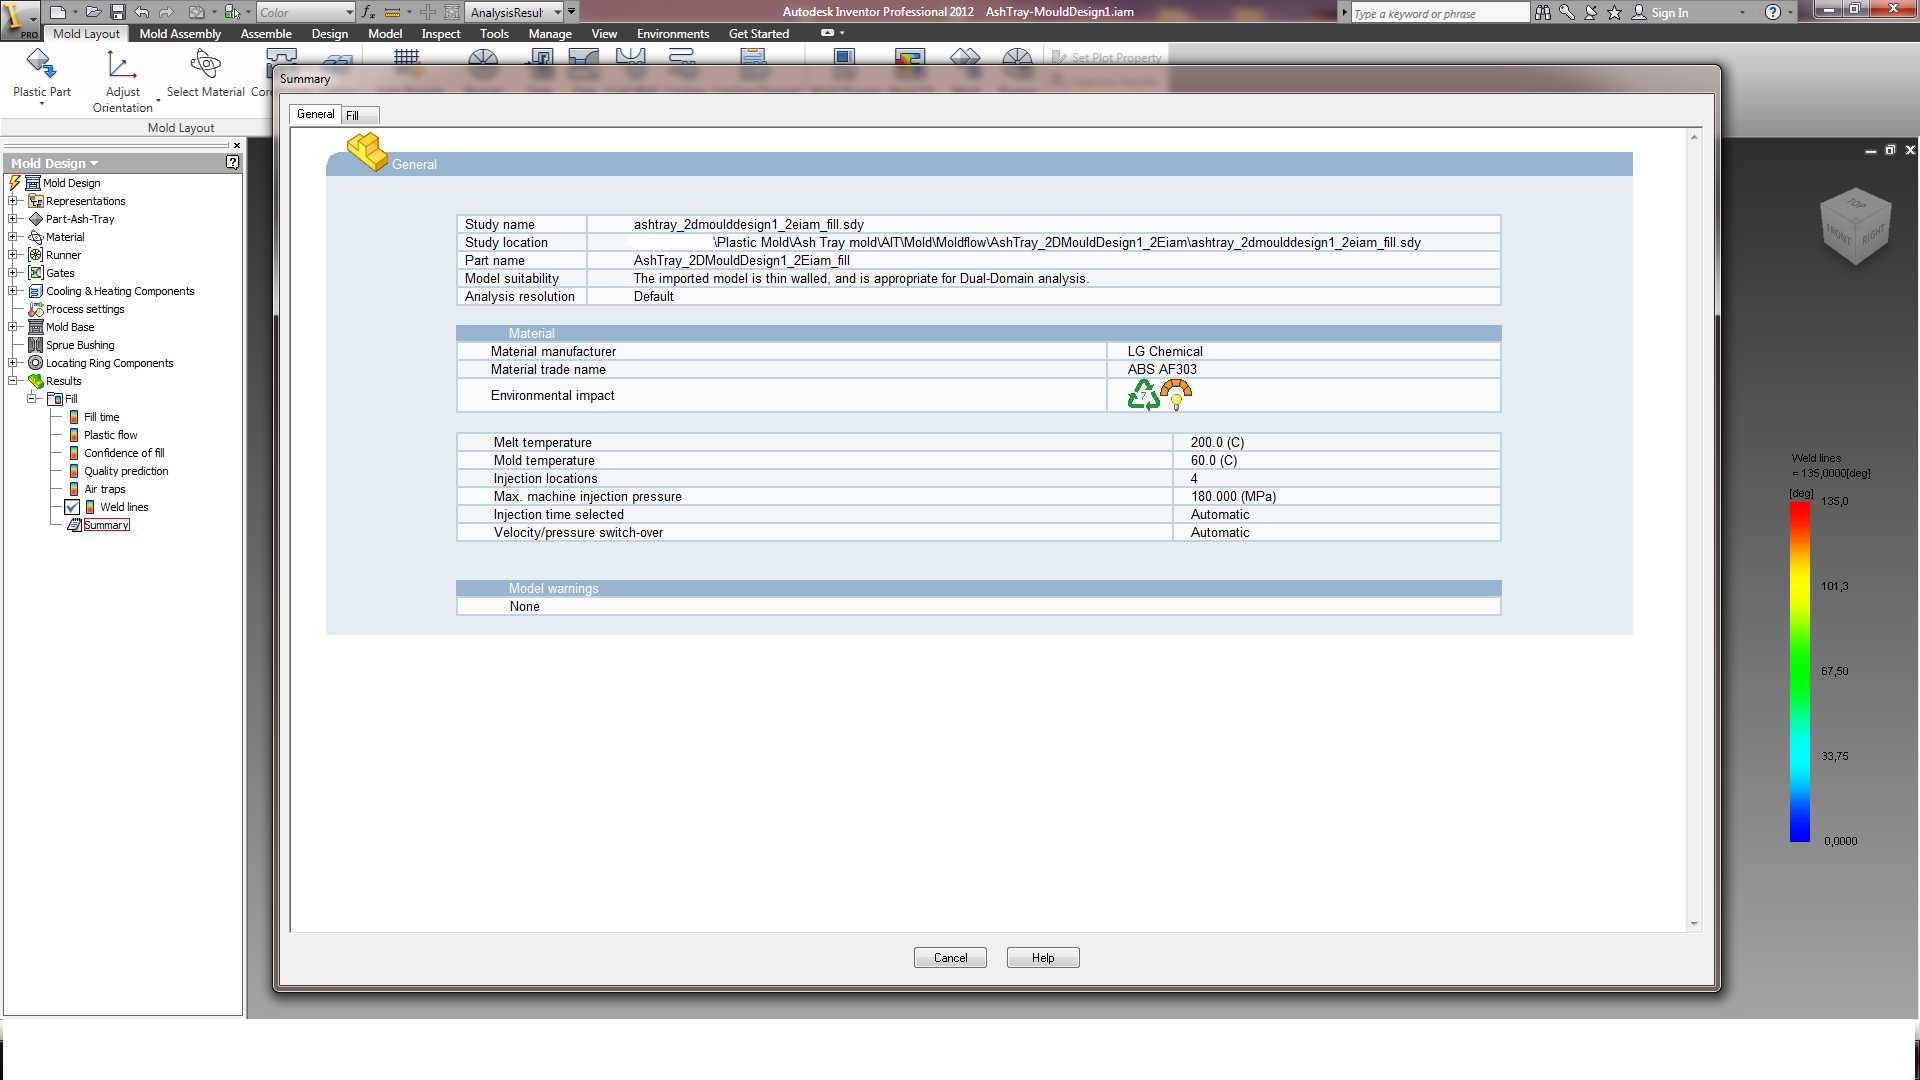
Task: Toggle the Weld lines checkbox
Action: click(x=72, y=507)
